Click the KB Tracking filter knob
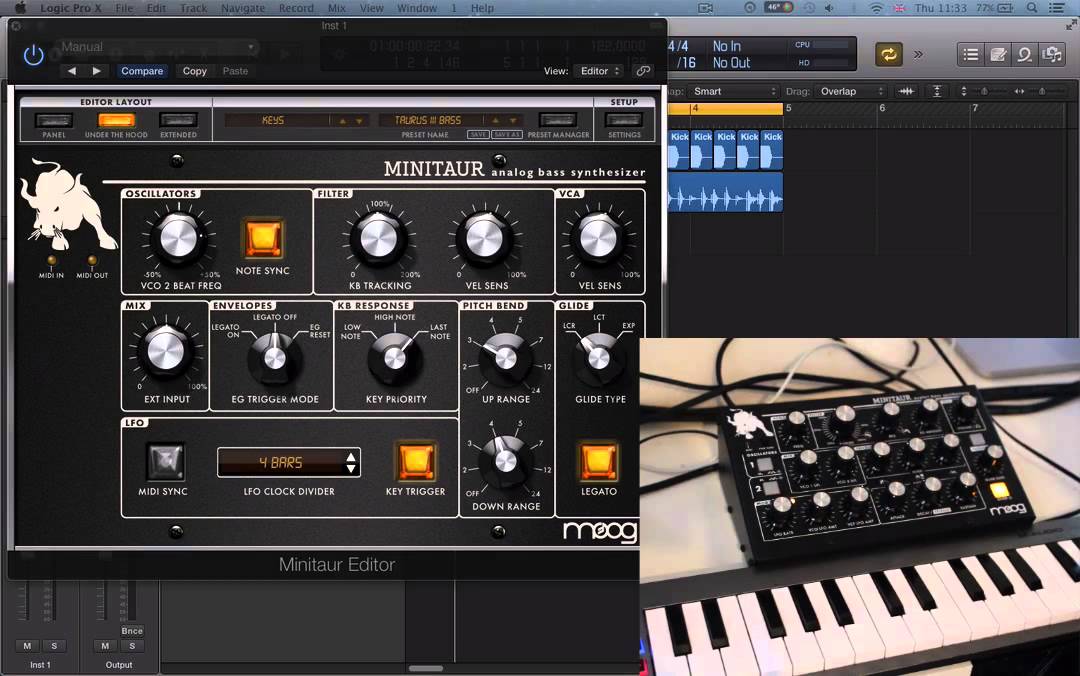1080x676 pixels. click(x=379, y=238)
